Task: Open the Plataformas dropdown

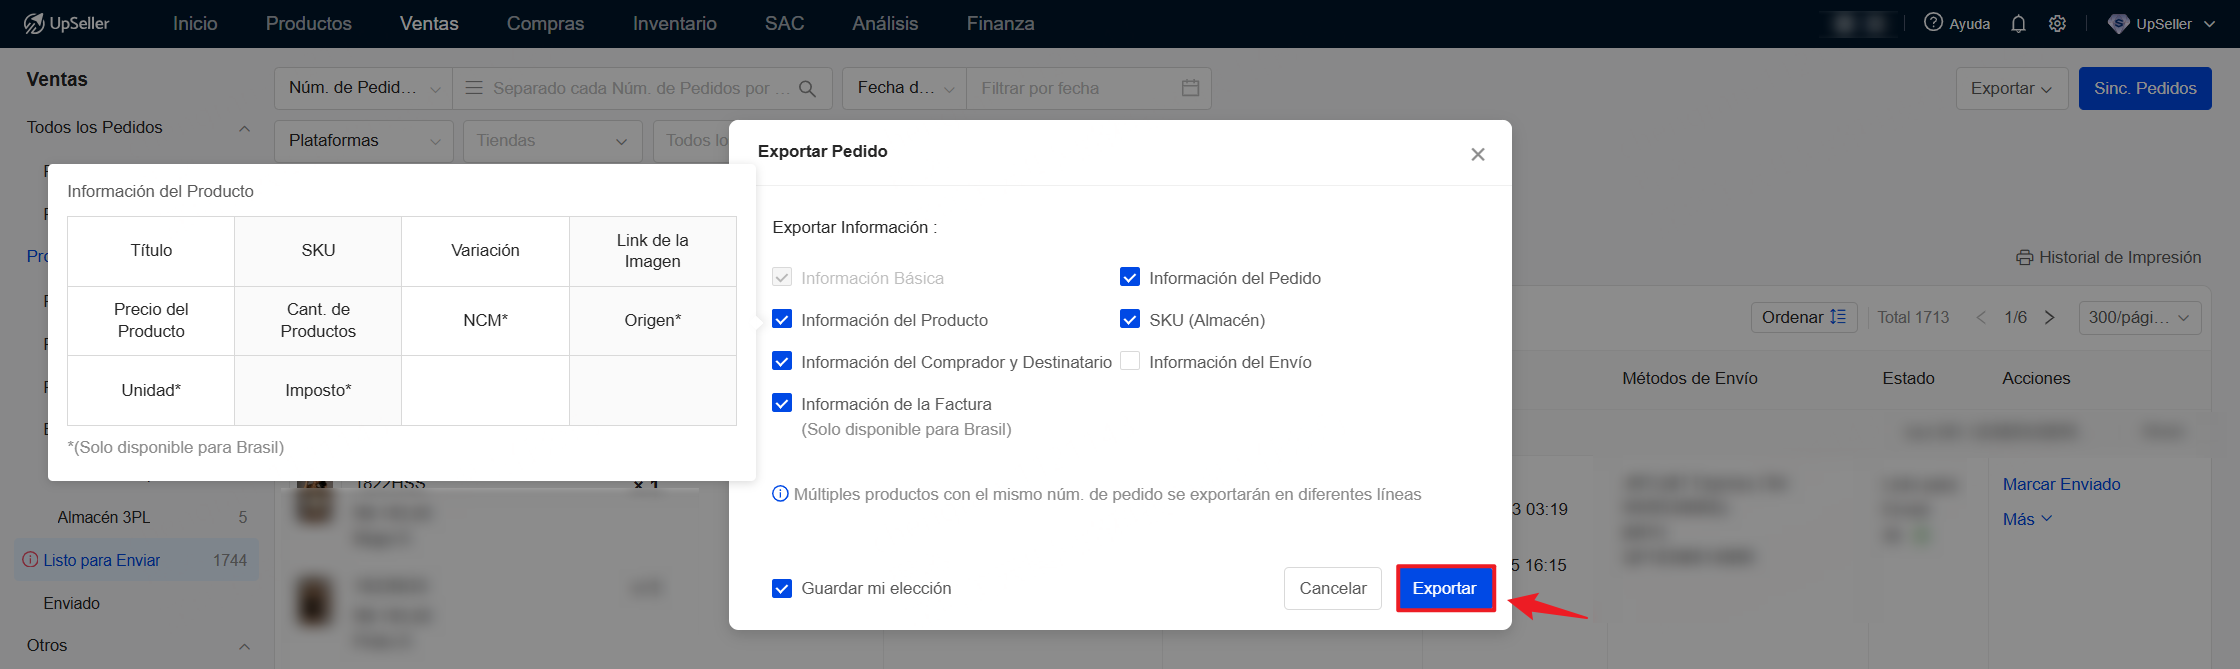Action: click(364, 141)
